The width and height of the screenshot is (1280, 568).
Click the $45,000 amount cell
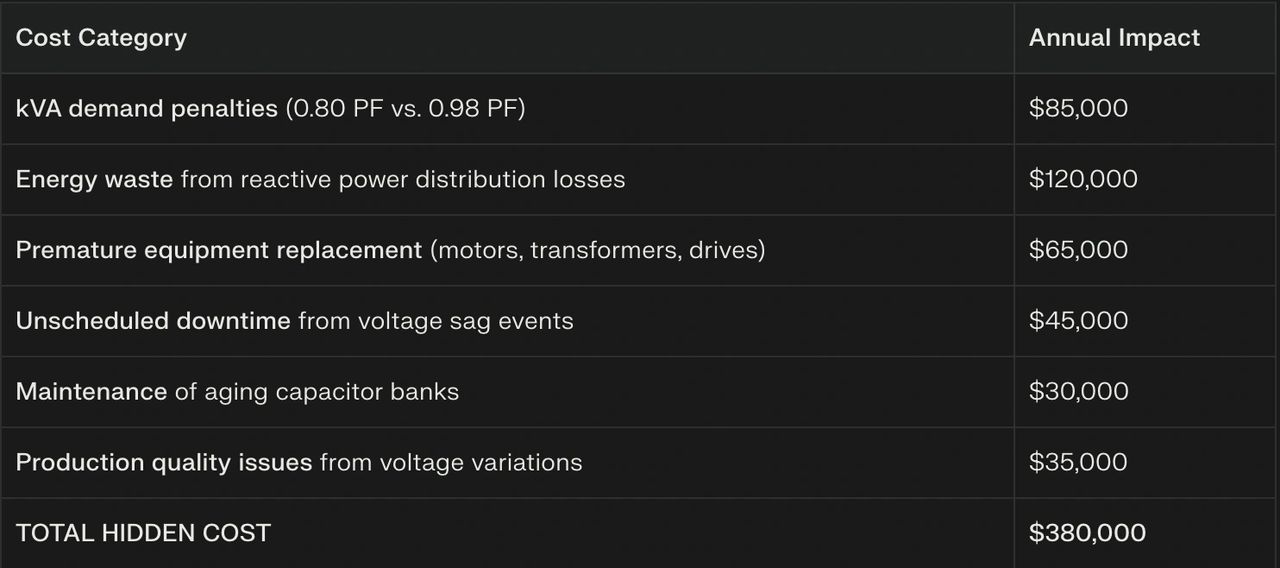1078,321
